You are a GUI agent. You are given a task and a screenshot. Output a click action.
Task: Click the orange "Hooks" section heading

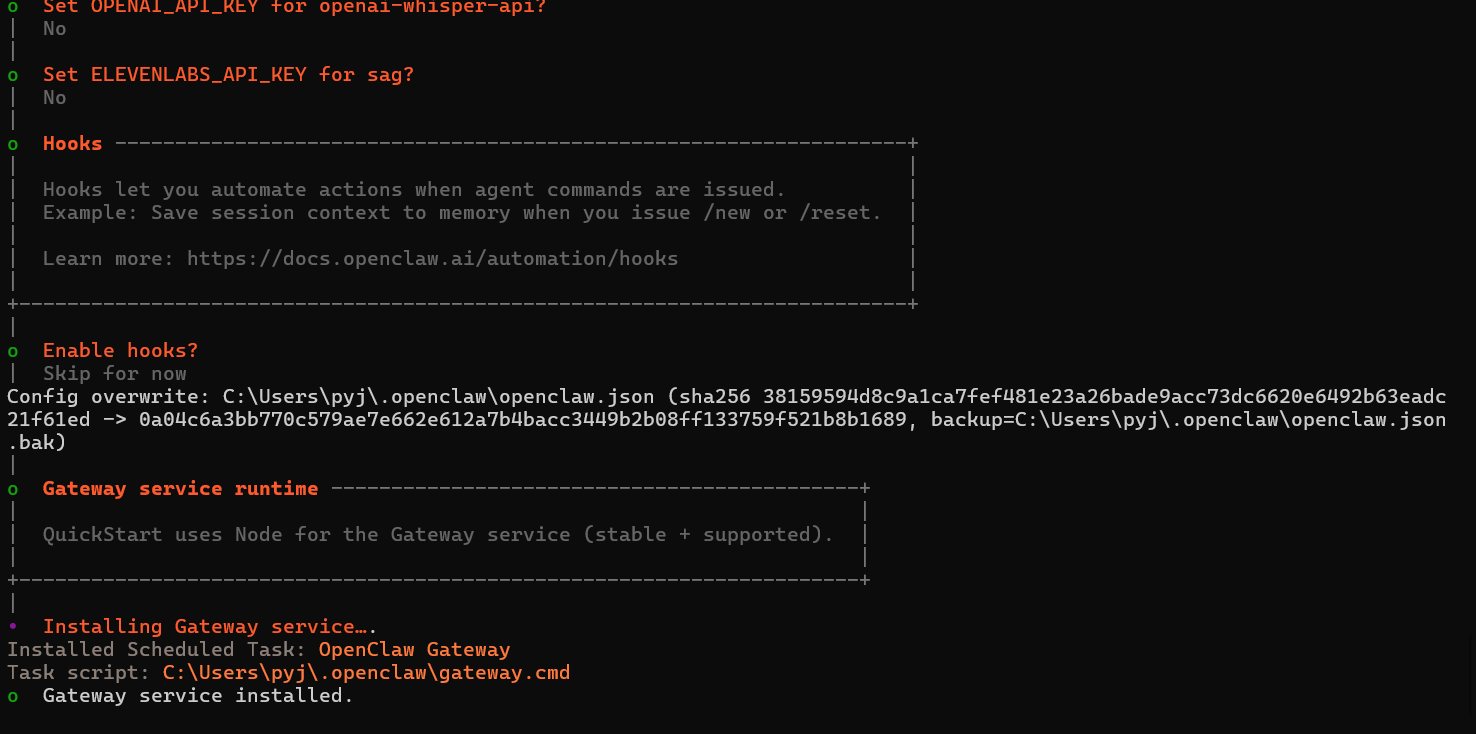[72, 144]
